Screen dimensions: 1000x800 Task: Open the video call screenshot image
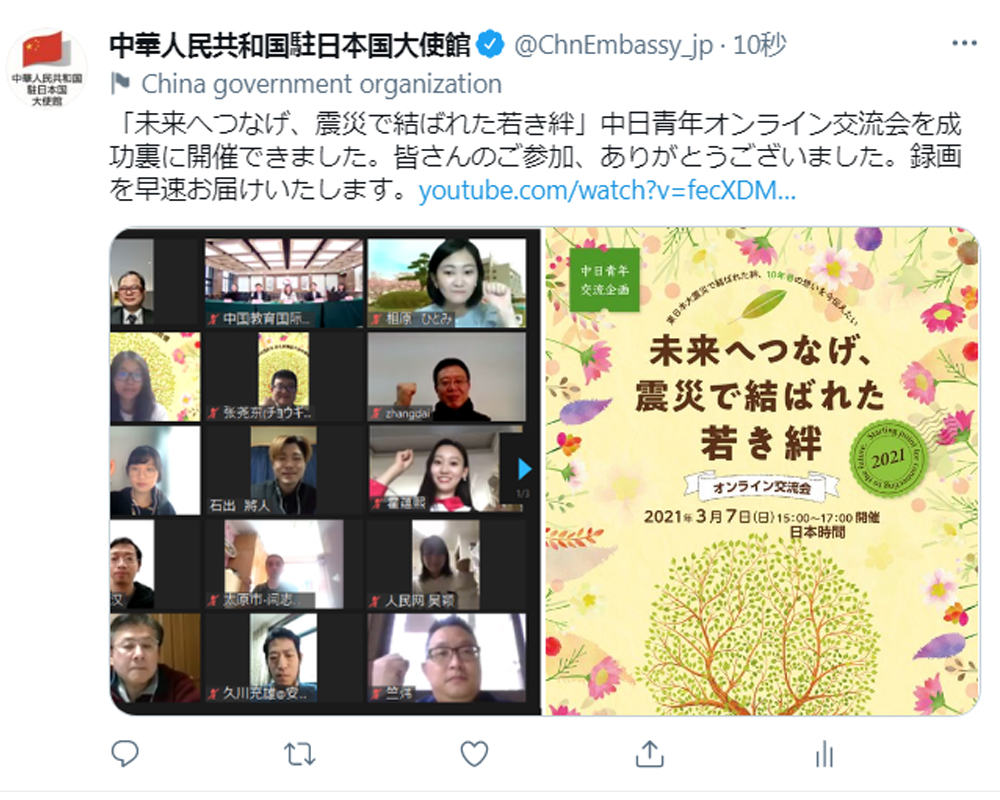pos(325,471)
